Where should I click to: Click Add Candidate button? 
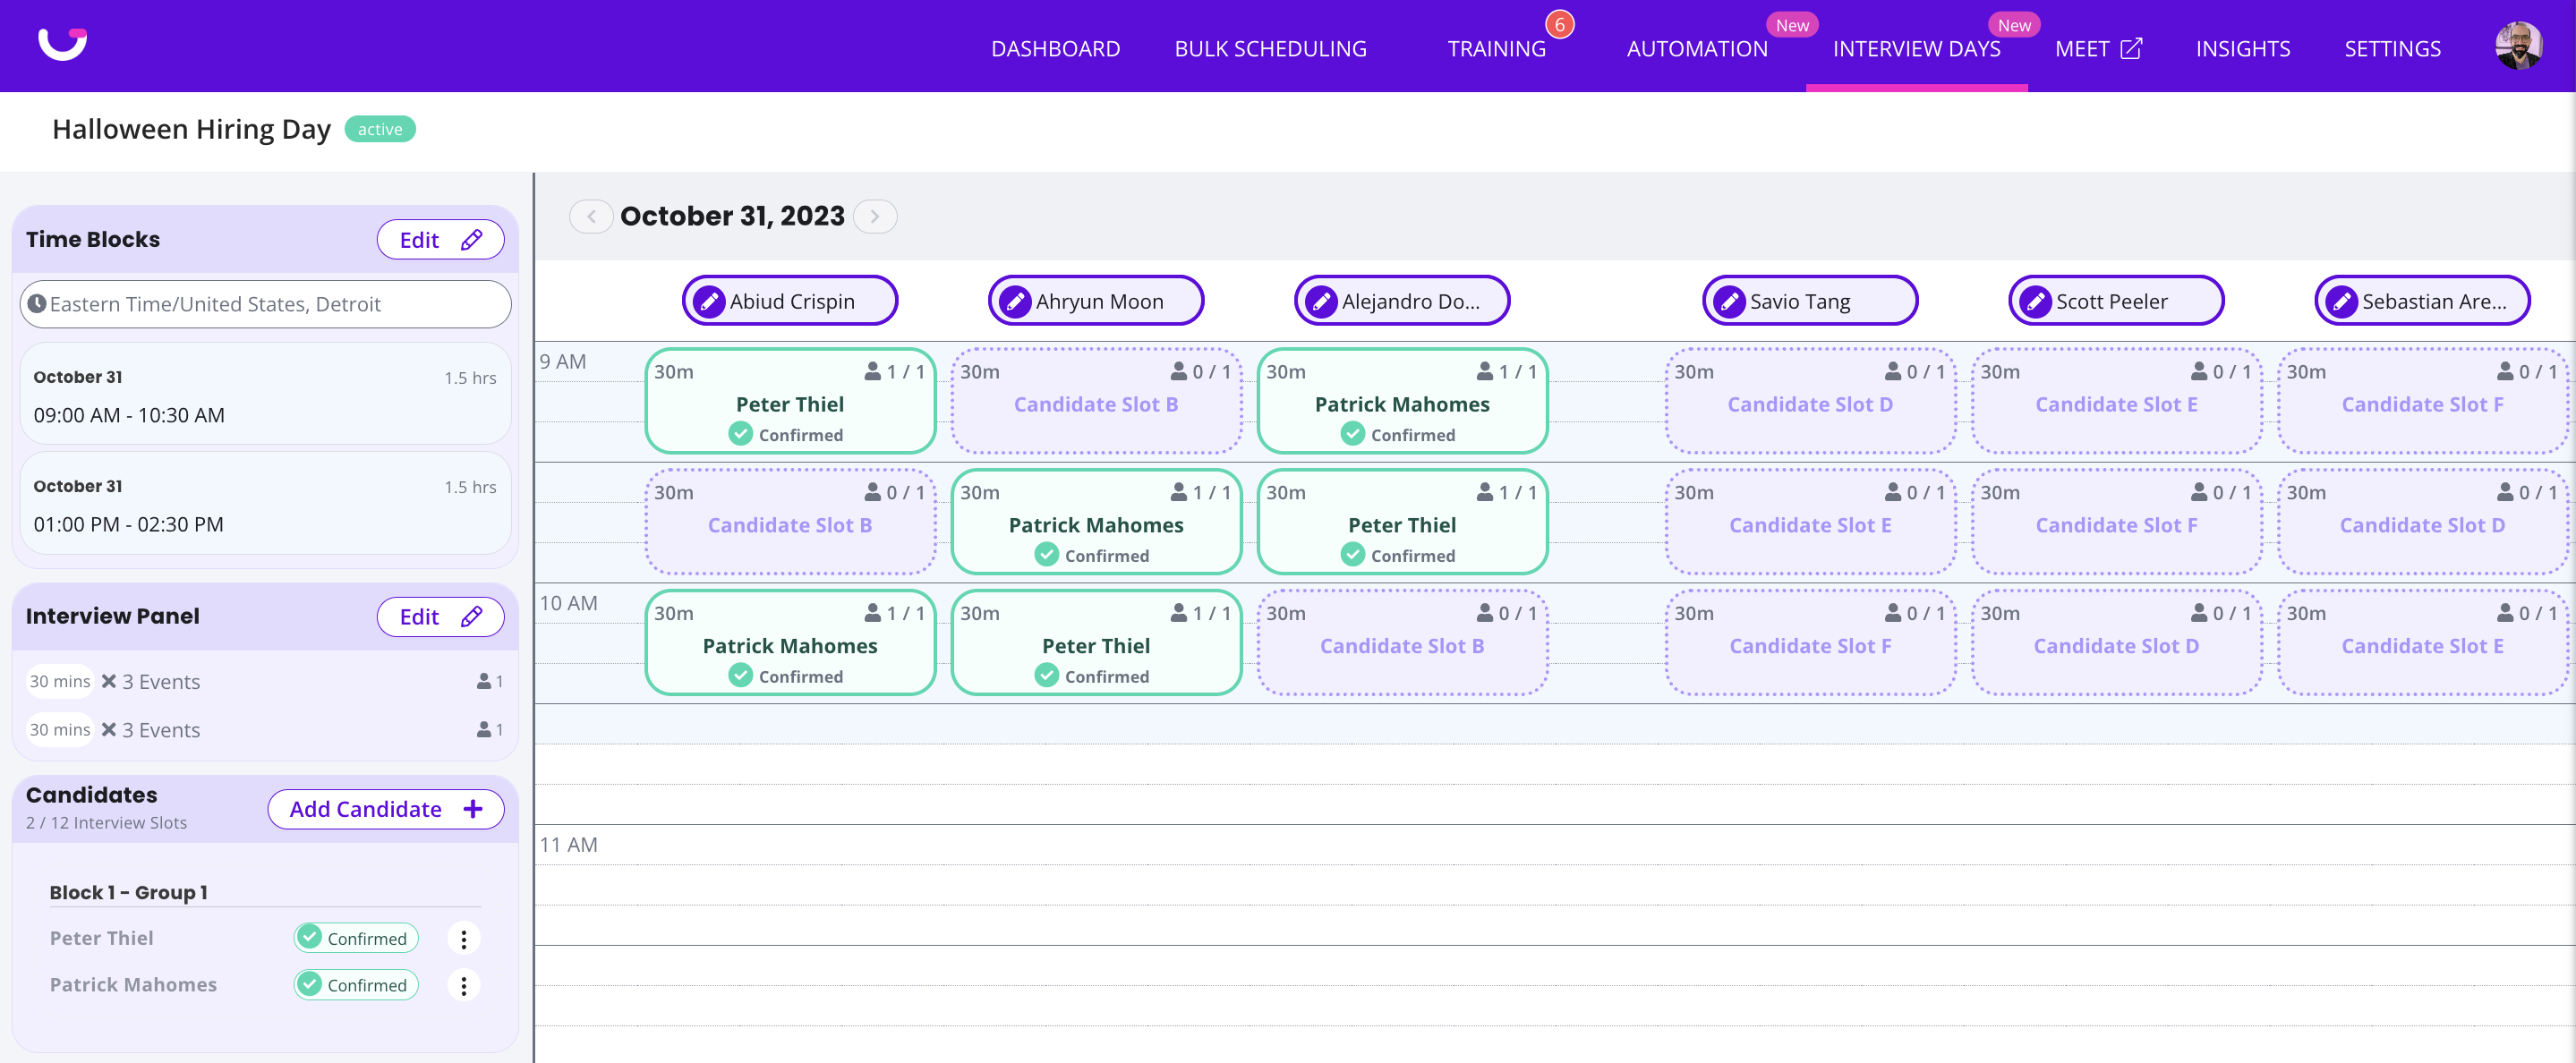385,809
